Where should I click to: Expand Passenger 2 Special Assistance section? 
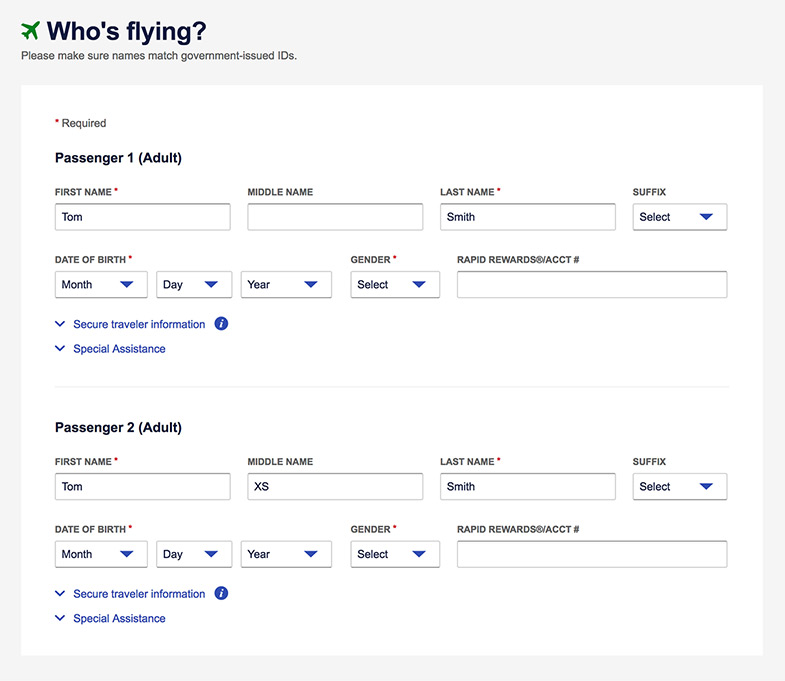click(118, 619)
